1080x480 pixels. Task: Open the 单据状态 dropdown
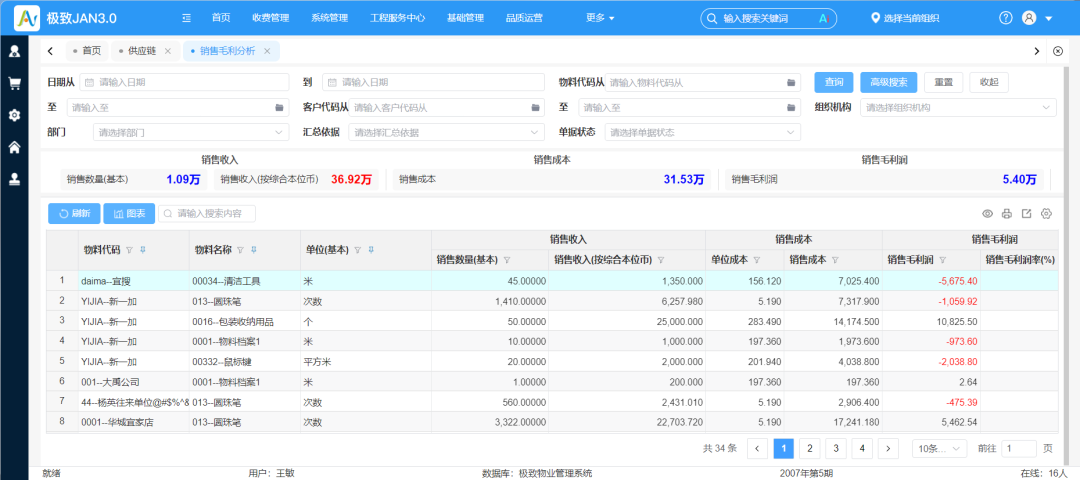(x=703, y=132)
